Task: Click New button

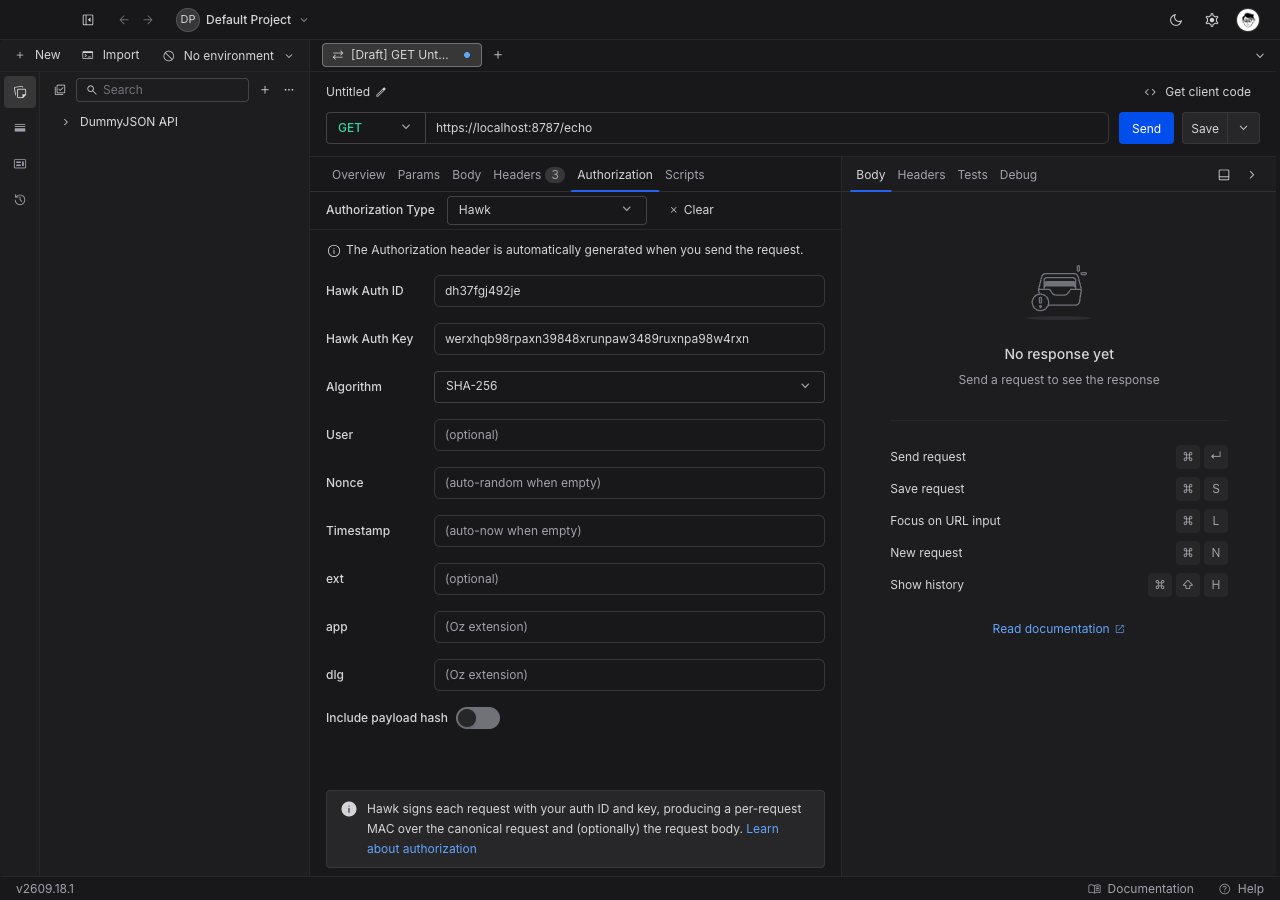Action: click(38, 55)
